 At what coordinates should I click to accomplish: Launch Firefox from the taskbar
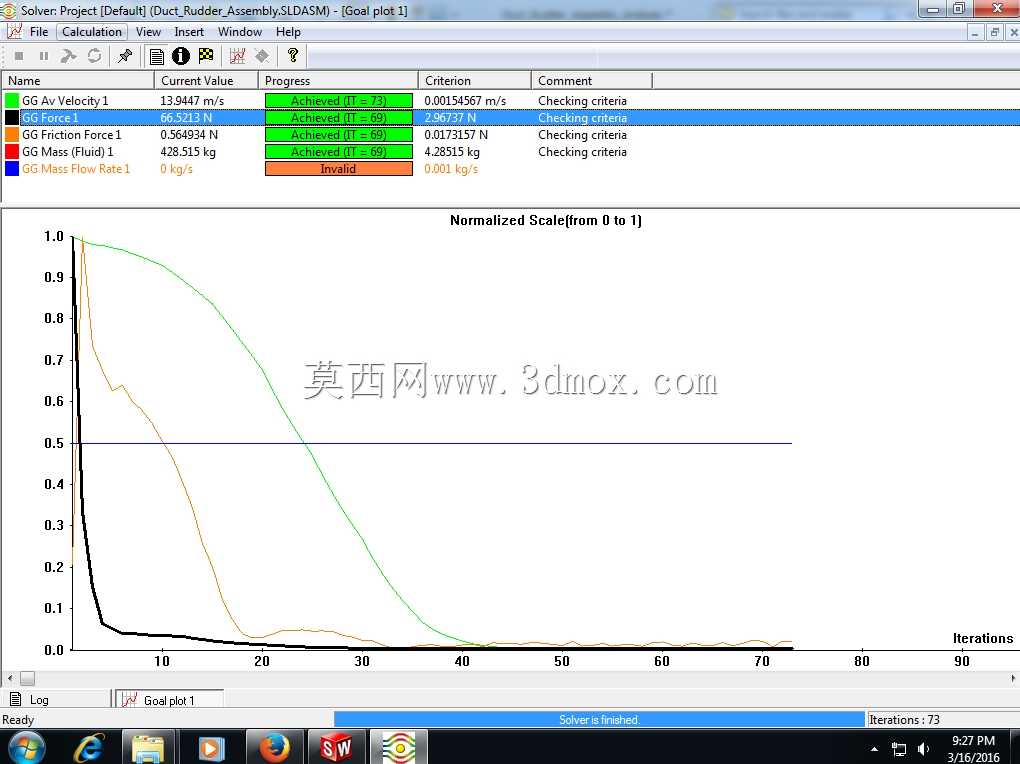(x=274, y=747)
